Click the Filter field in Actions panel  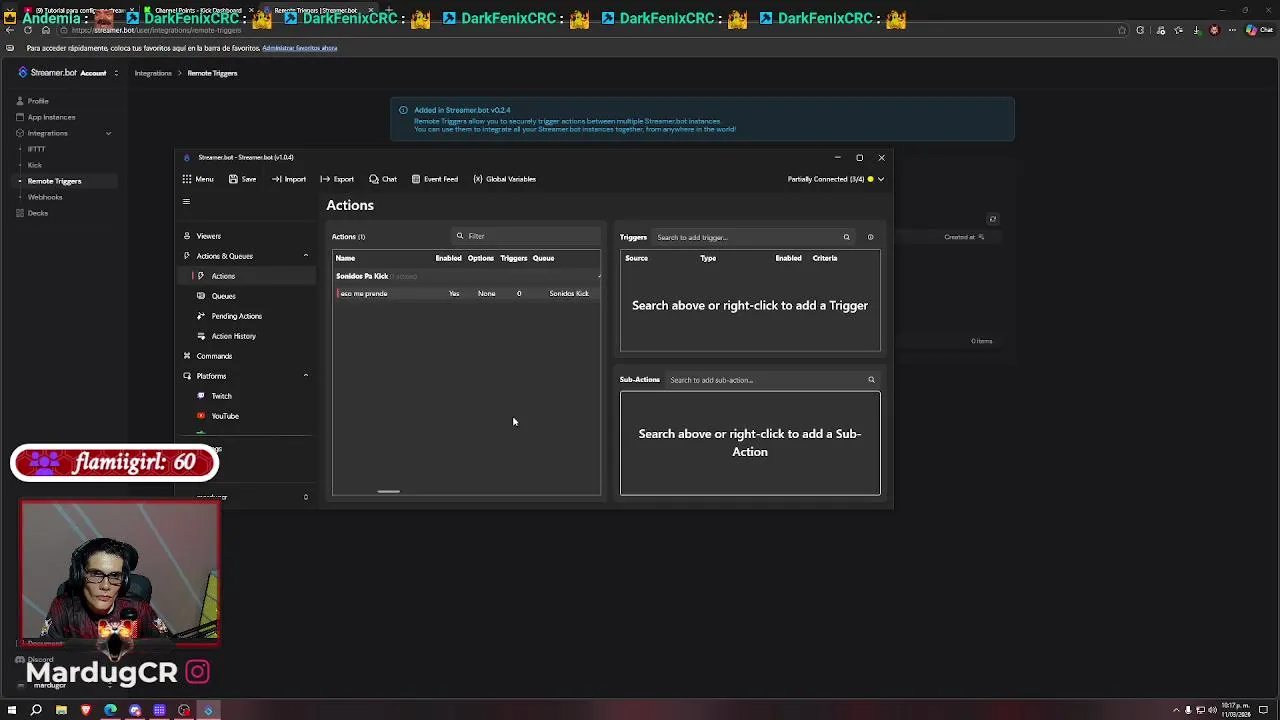pos(526,236)
